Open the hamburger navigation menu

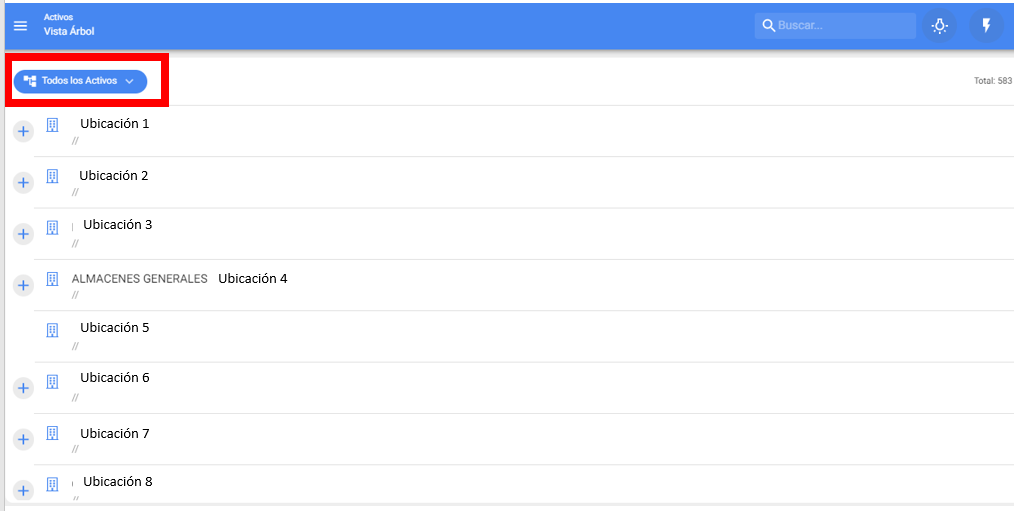tap(20, 25)
